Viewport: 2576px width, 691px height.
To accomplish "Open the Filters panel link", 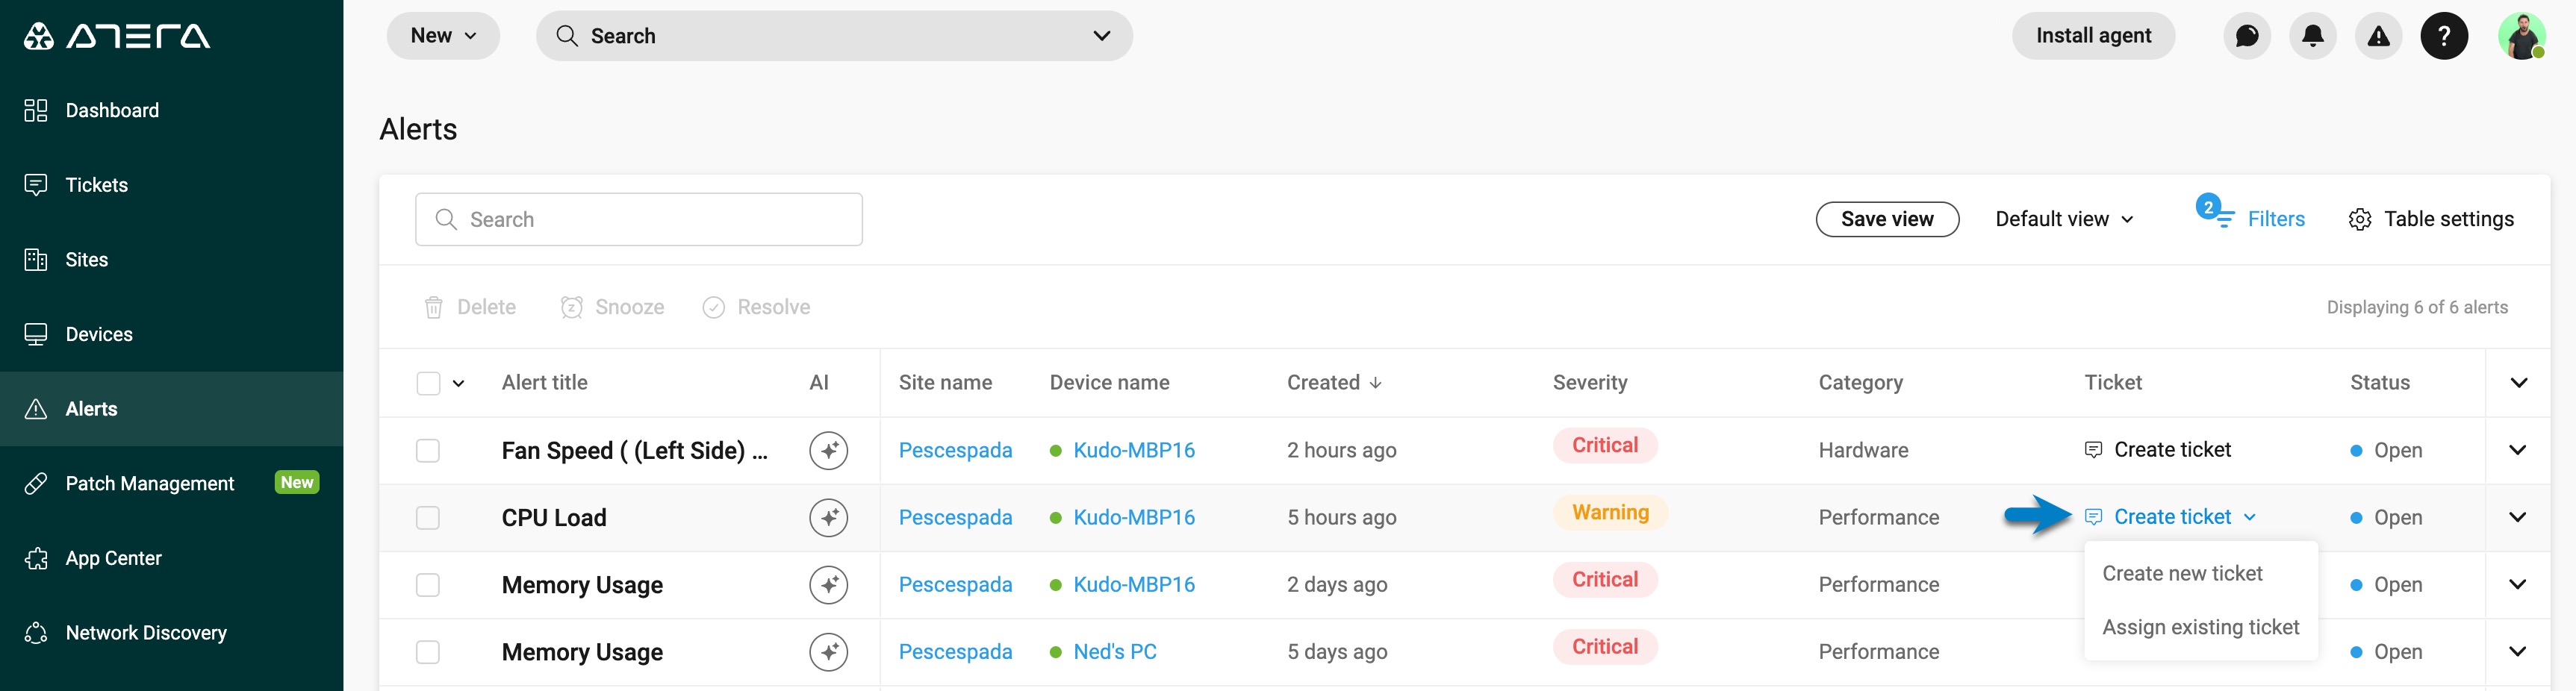I will (x=2276, y=219).
